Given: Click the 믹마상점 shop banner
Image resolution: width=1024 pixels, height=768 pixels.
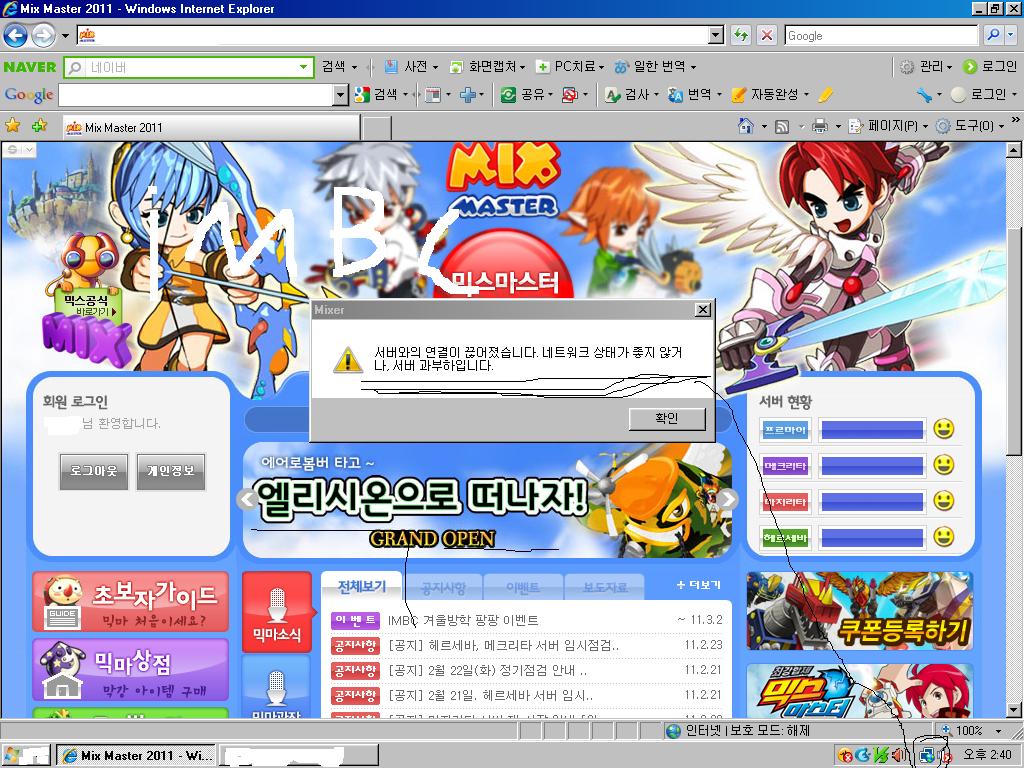Looking at the screenshot, I should pos(131,669).
